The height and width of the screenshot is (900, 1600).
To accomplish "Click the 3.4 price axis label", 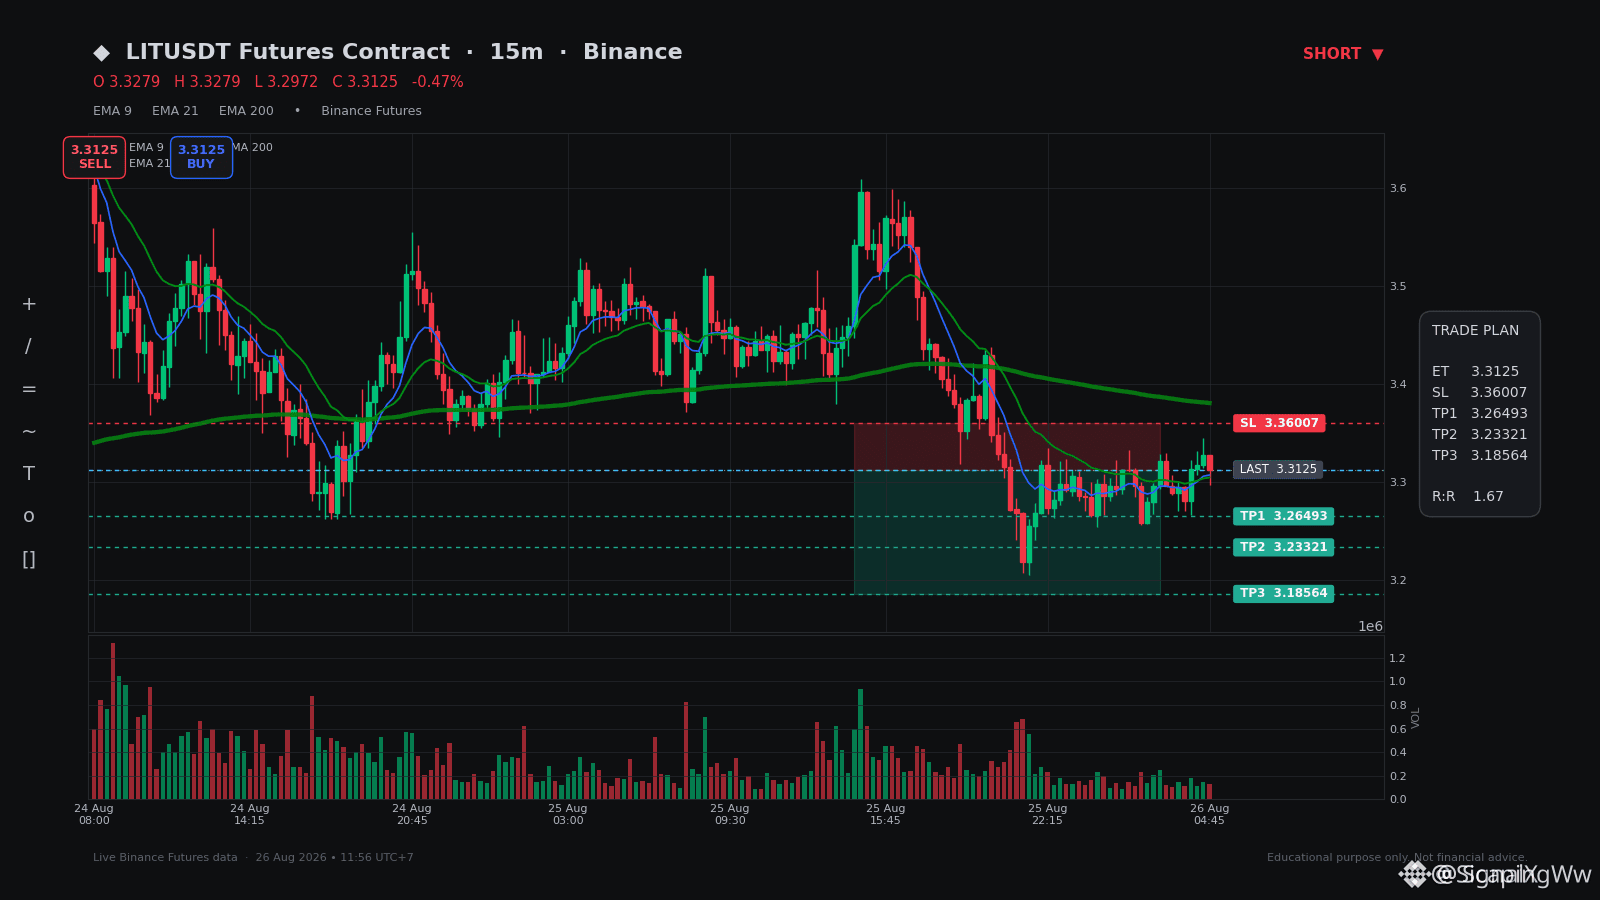I will point(1398,384).
